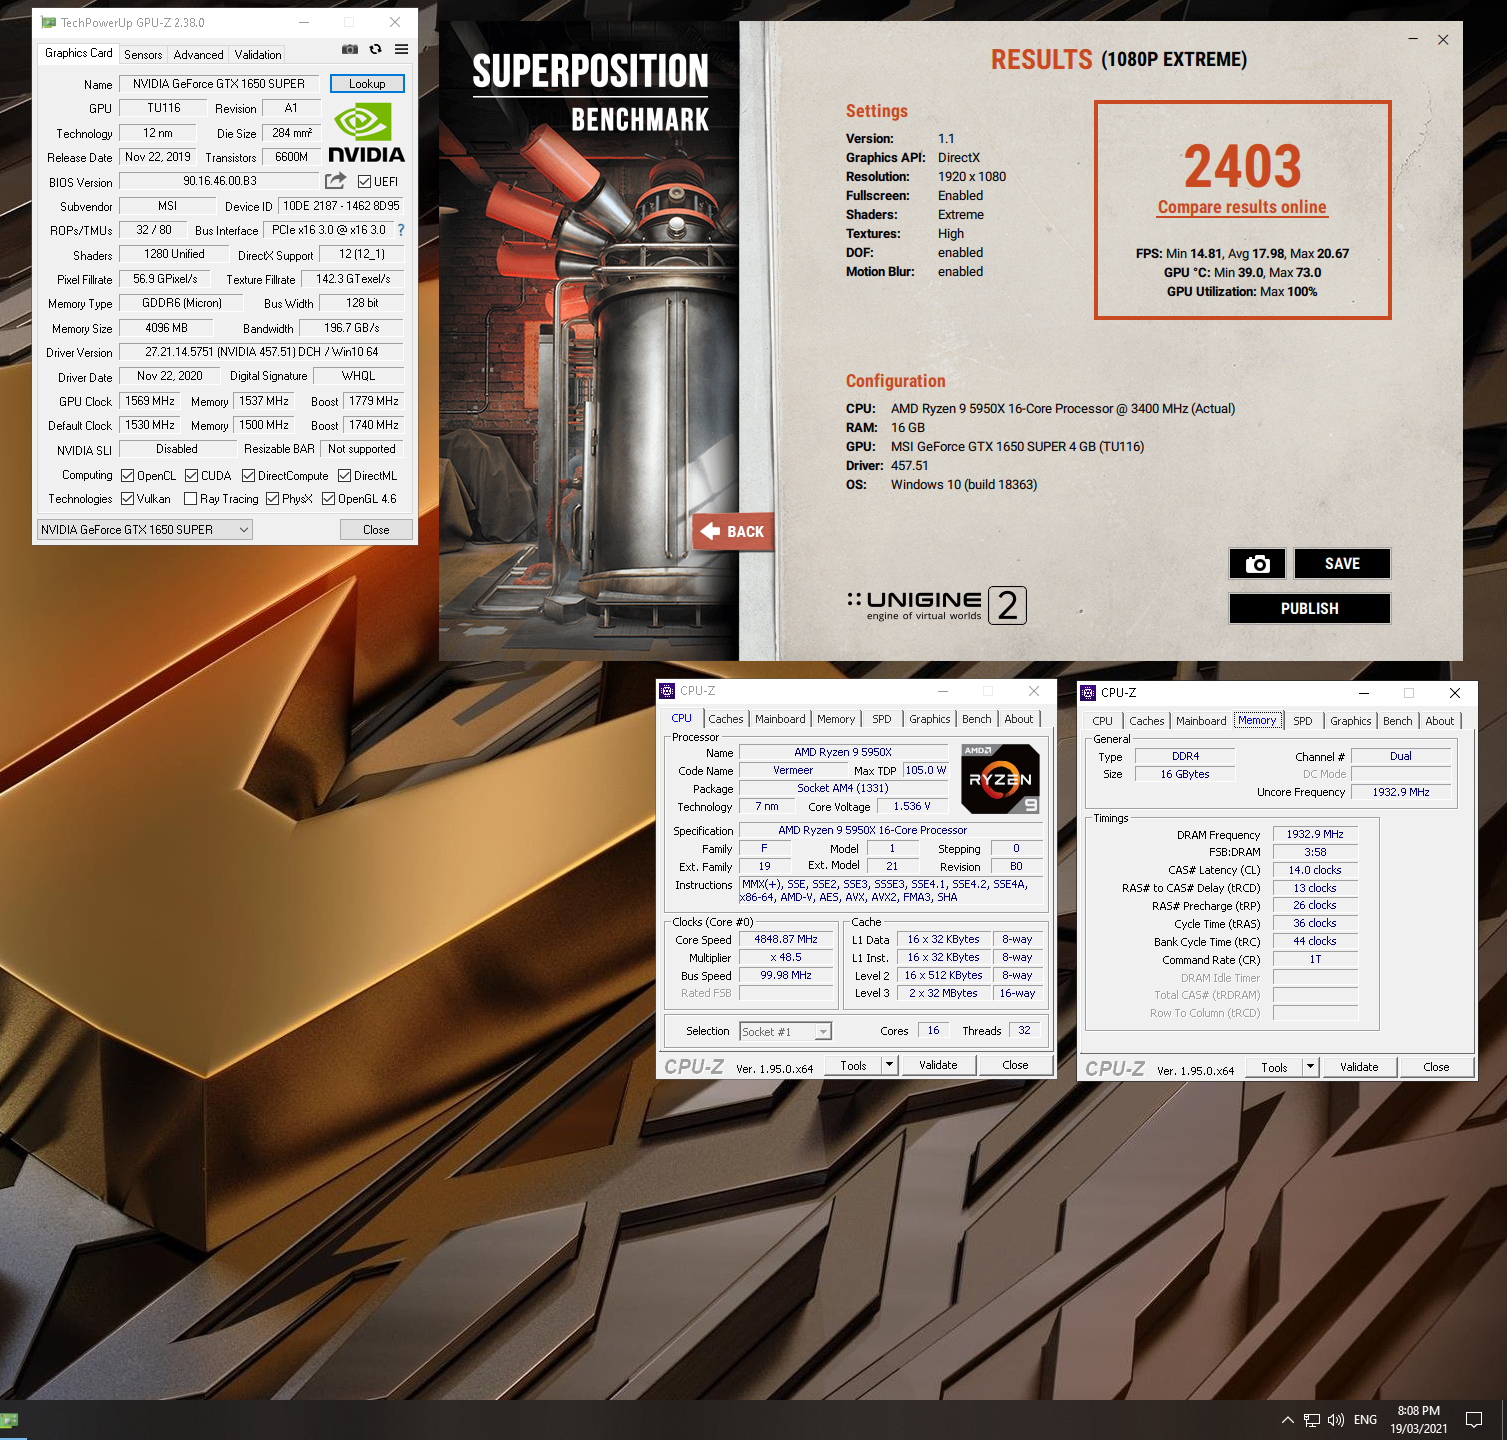
Task: Click the CAS# Latency value field
Action: tap(1315, 870)
